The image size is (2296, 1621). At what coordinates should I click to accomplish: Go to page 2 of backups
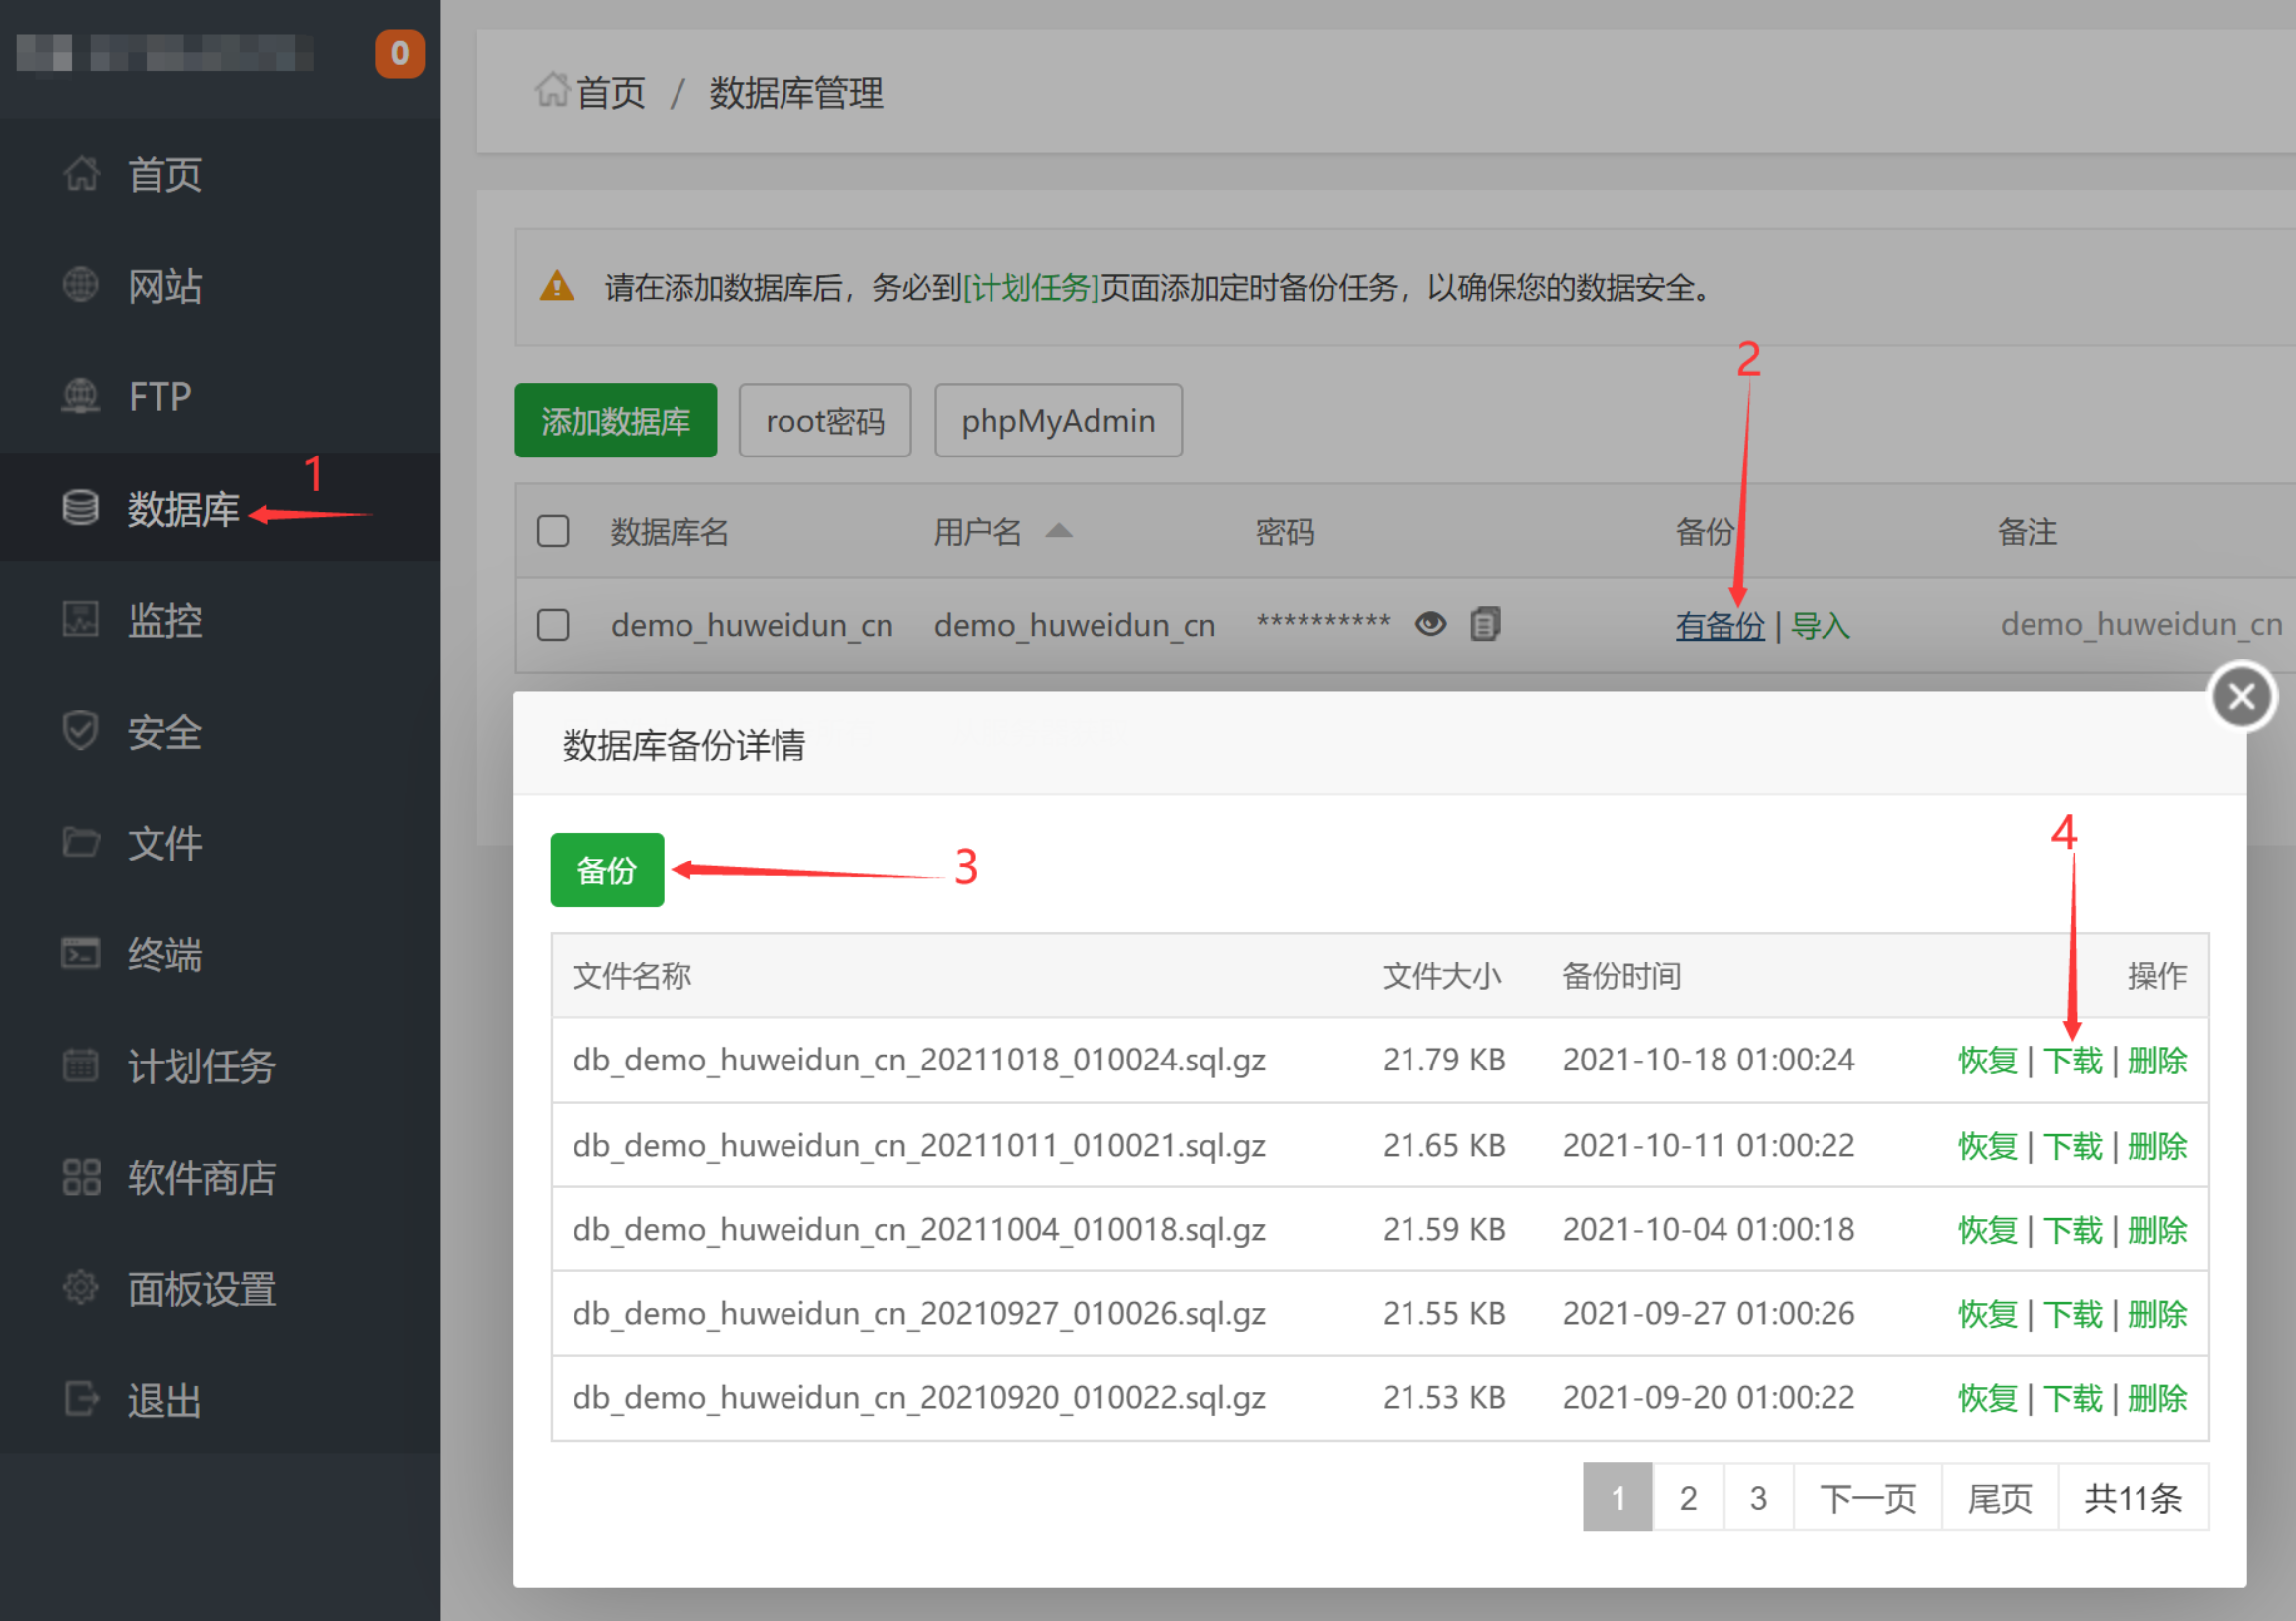click(x=1688, y=1497)
